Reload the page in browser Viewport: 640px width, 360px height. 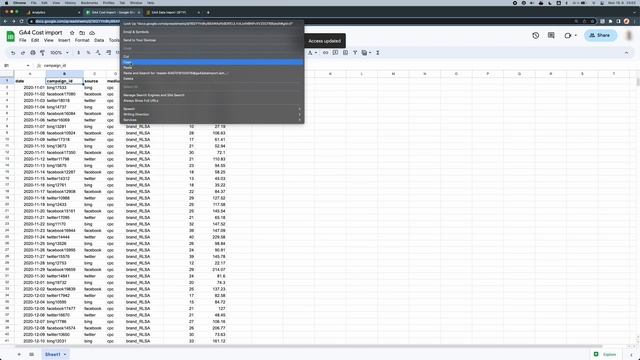[22, 21]
